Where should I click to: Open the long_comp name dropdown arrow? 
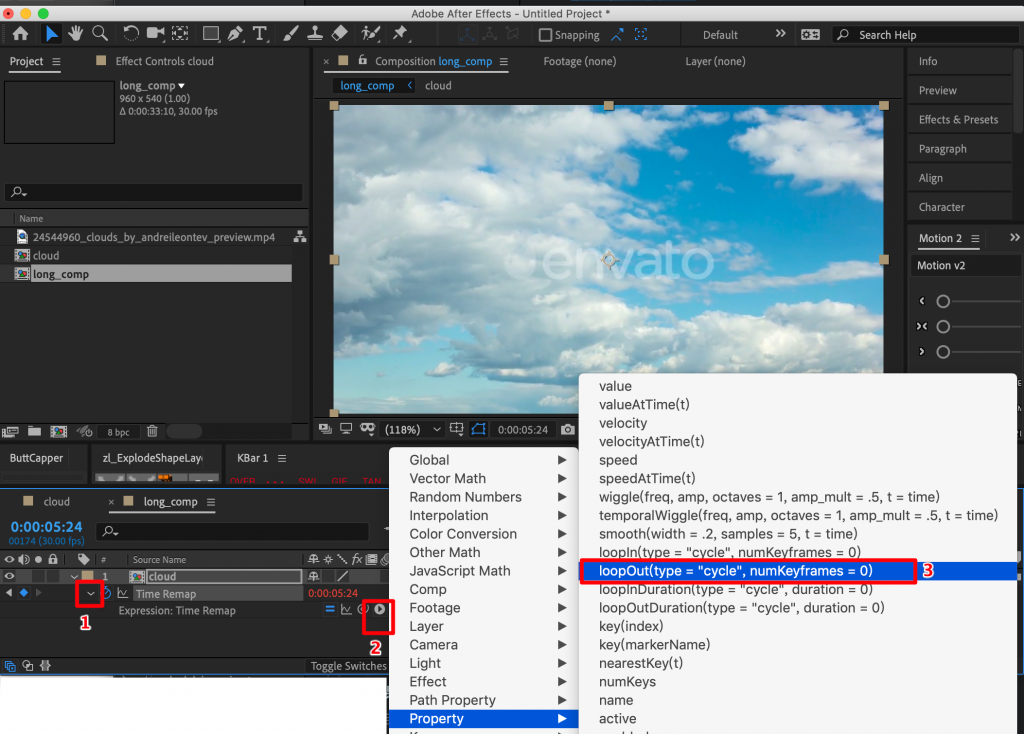pyautogui.click(x=181, y=86)
